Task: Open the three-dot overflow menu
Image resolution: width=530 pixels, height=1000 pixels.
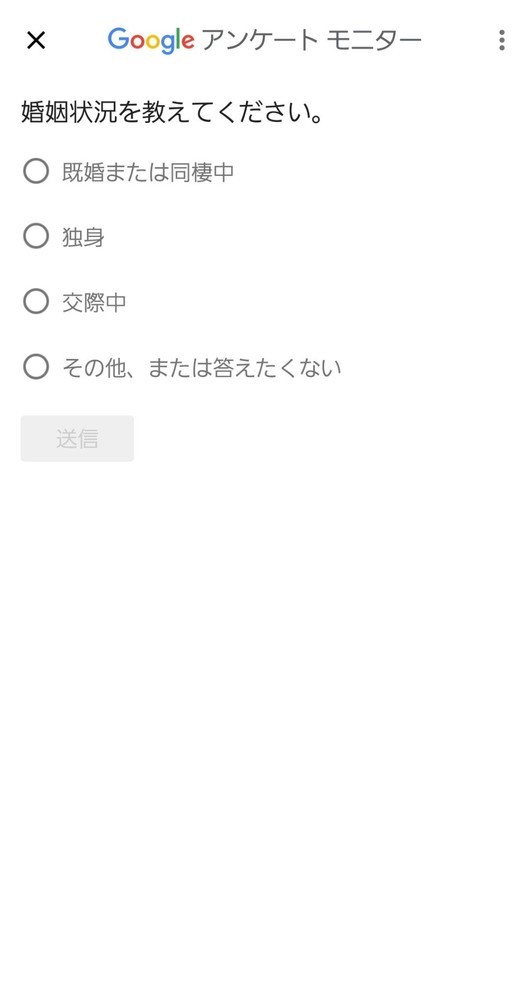Action: [502, 40]
